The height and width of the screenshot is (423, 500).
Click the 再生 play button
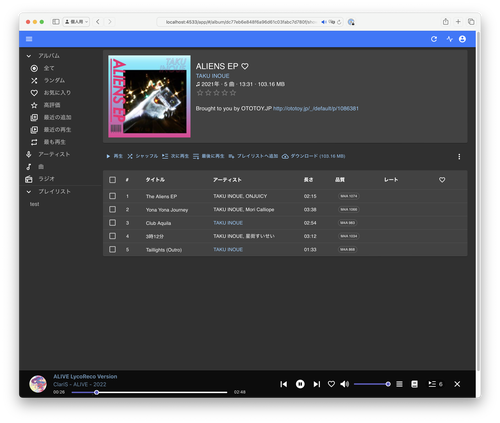click(x=114, y=156)
